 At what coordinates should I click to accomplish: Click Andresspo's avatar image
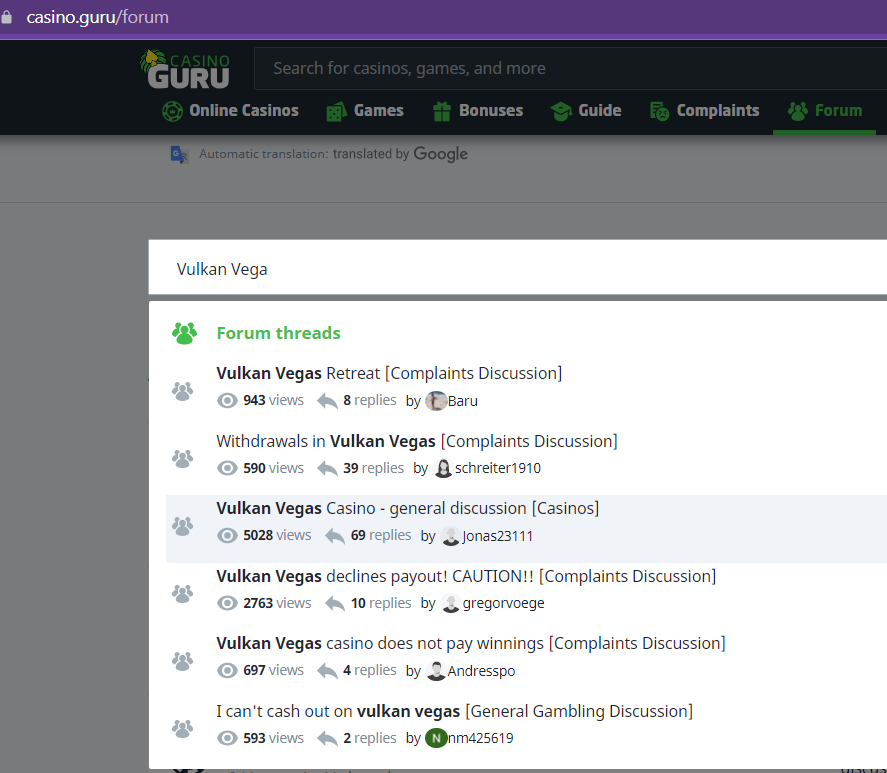436,671
